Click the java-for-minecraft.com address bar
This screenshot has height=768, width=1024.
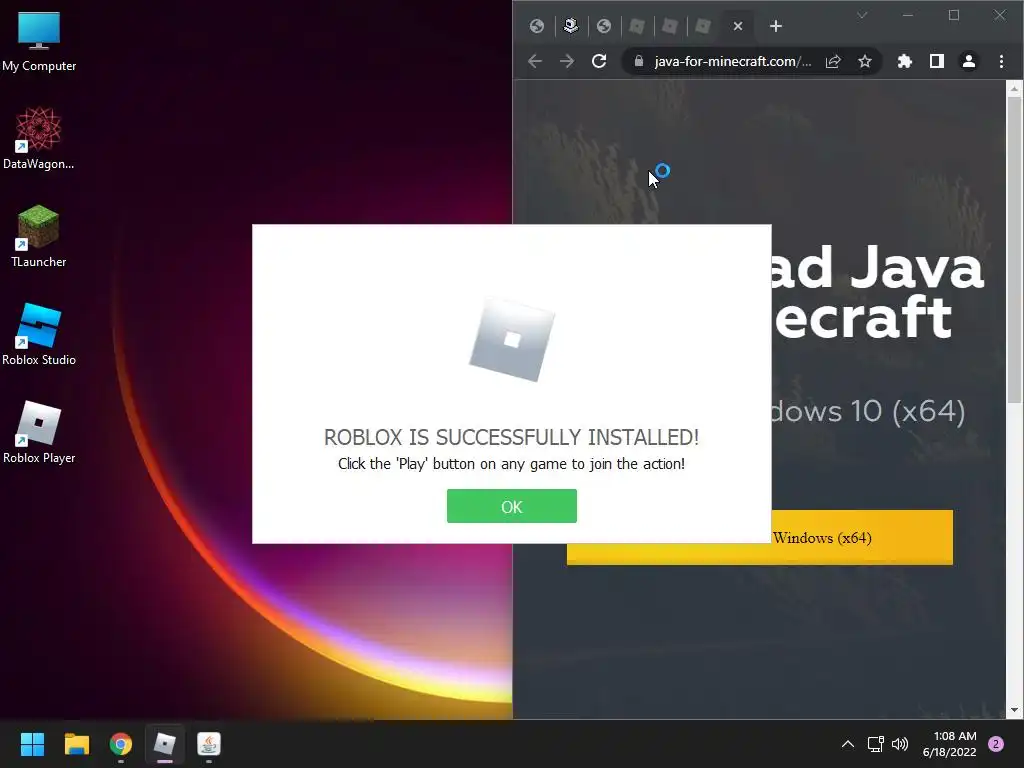pyautogui.click(x=733, y=61)
